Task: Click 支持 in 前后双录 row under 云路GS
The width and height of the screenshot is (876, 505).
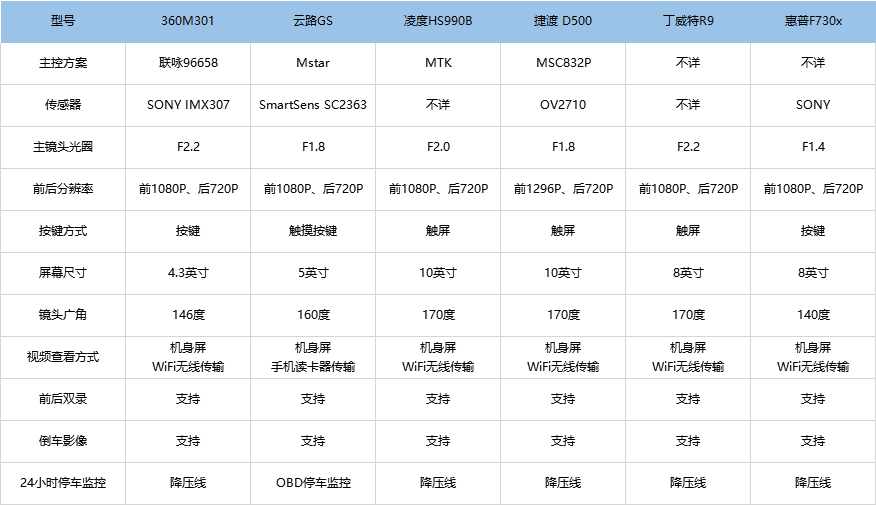Action: point(313,399)
